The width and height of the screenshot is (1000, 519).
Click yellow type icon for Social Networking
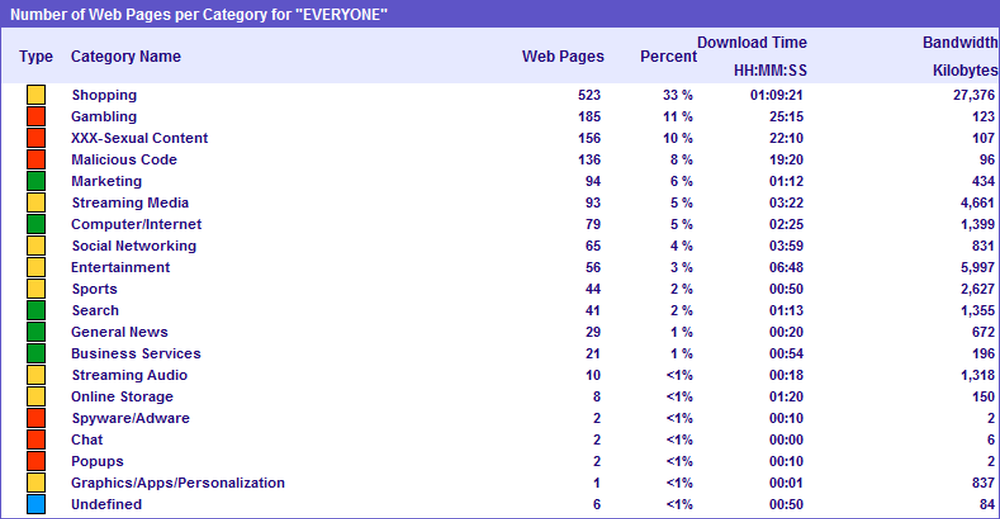click(36, 245)
